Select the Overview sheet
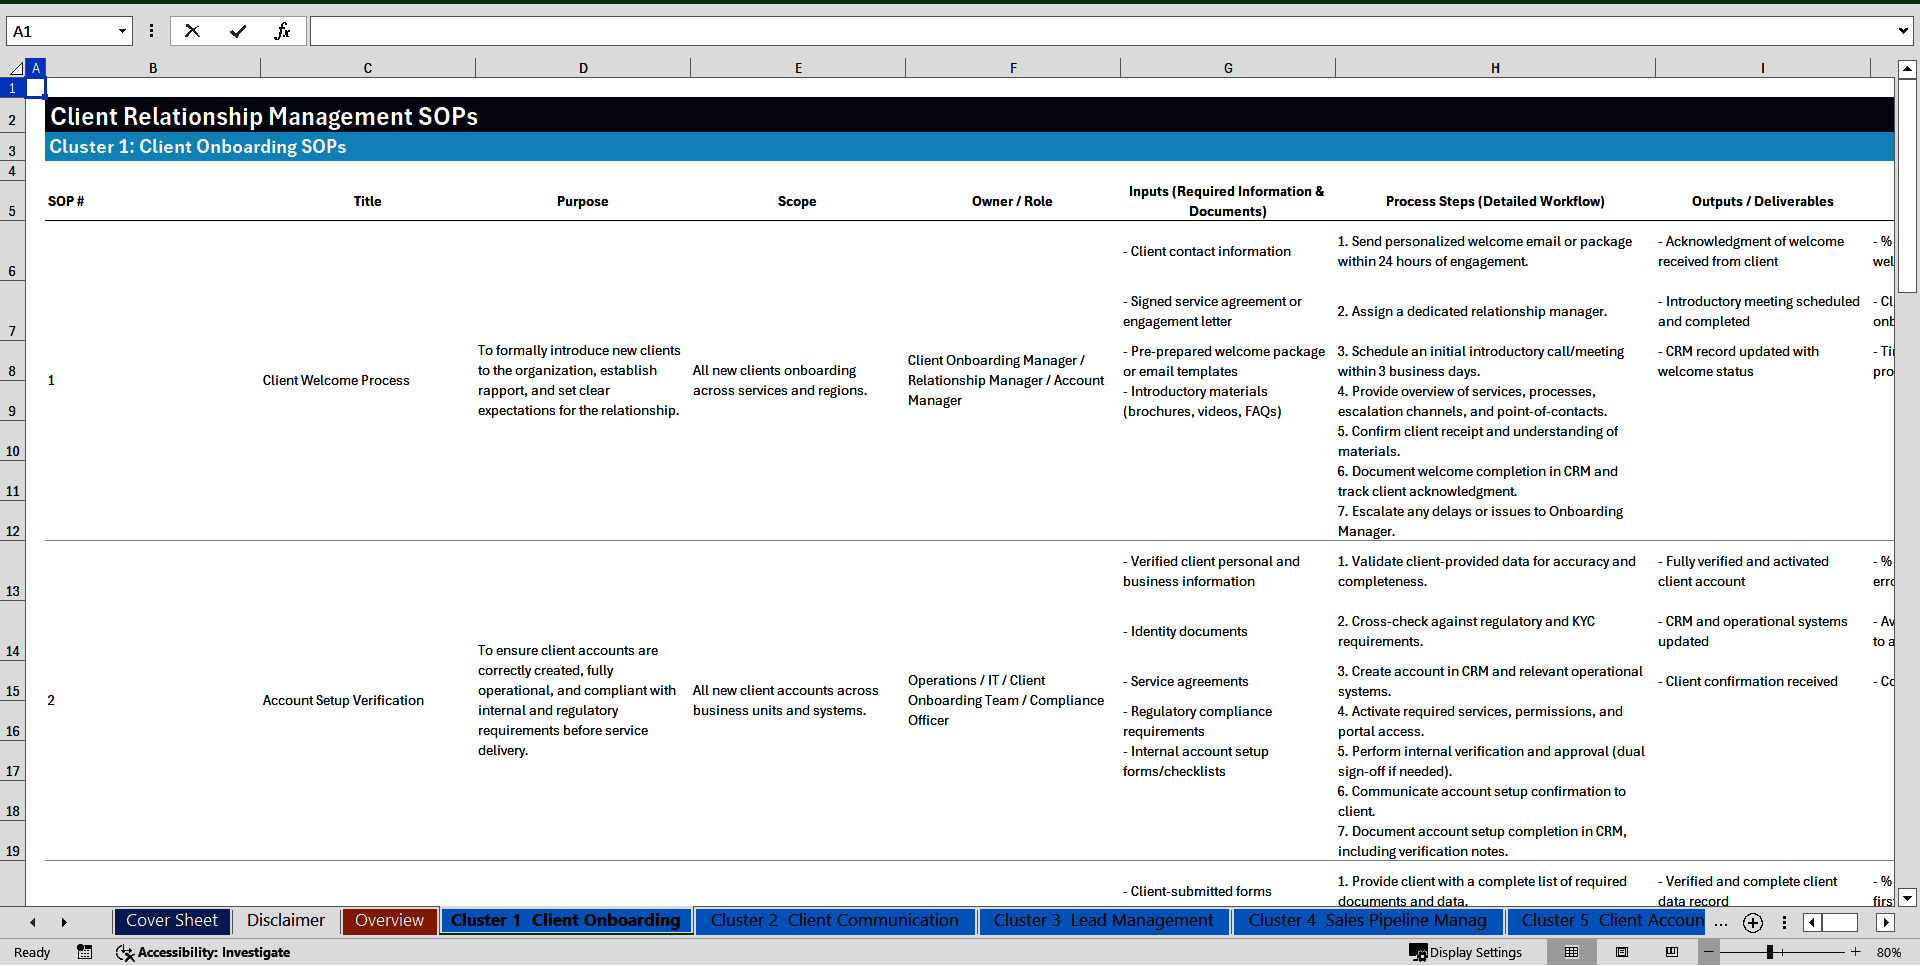 388,921
